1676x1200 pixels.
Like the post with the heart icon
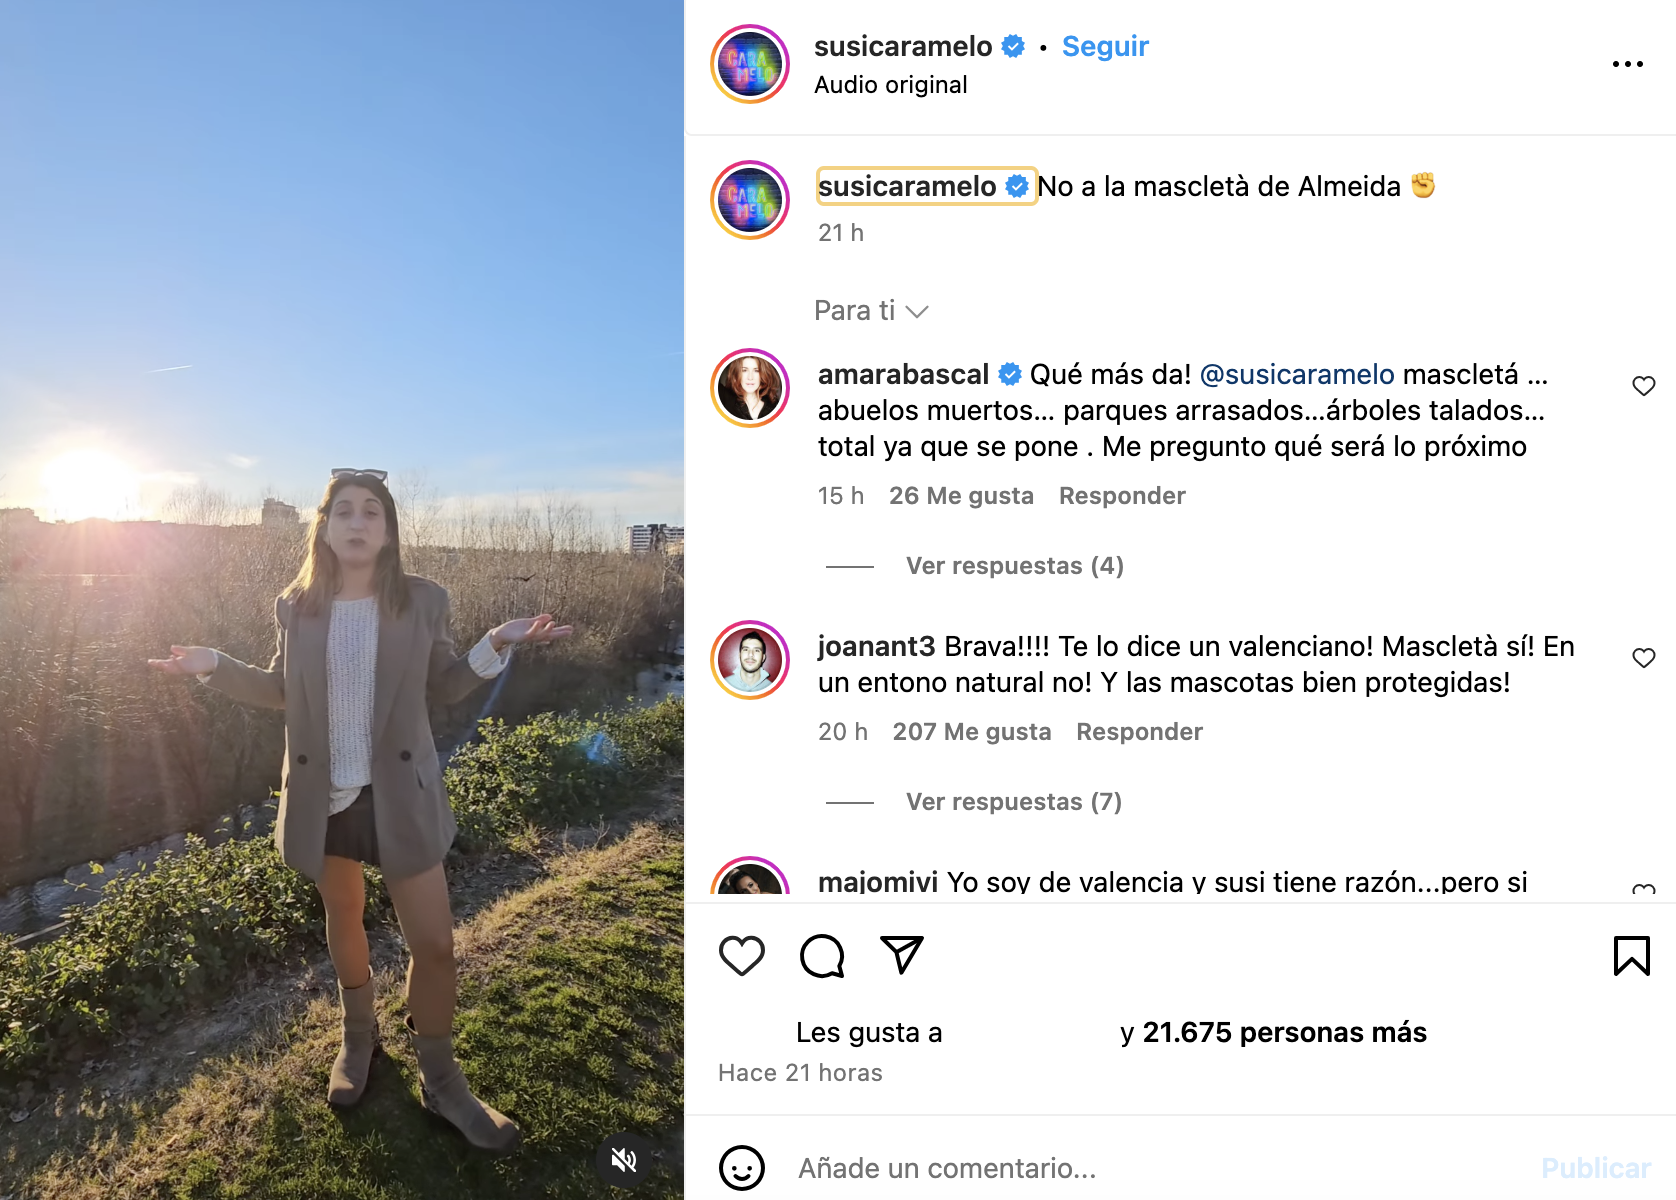click(742, 956)
